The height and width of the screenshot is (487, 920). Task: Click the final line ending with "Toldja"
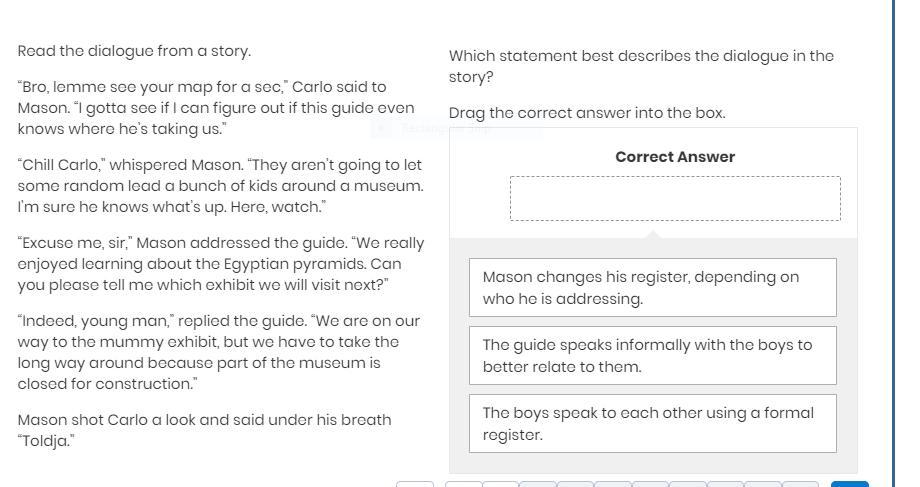(204, 430)
